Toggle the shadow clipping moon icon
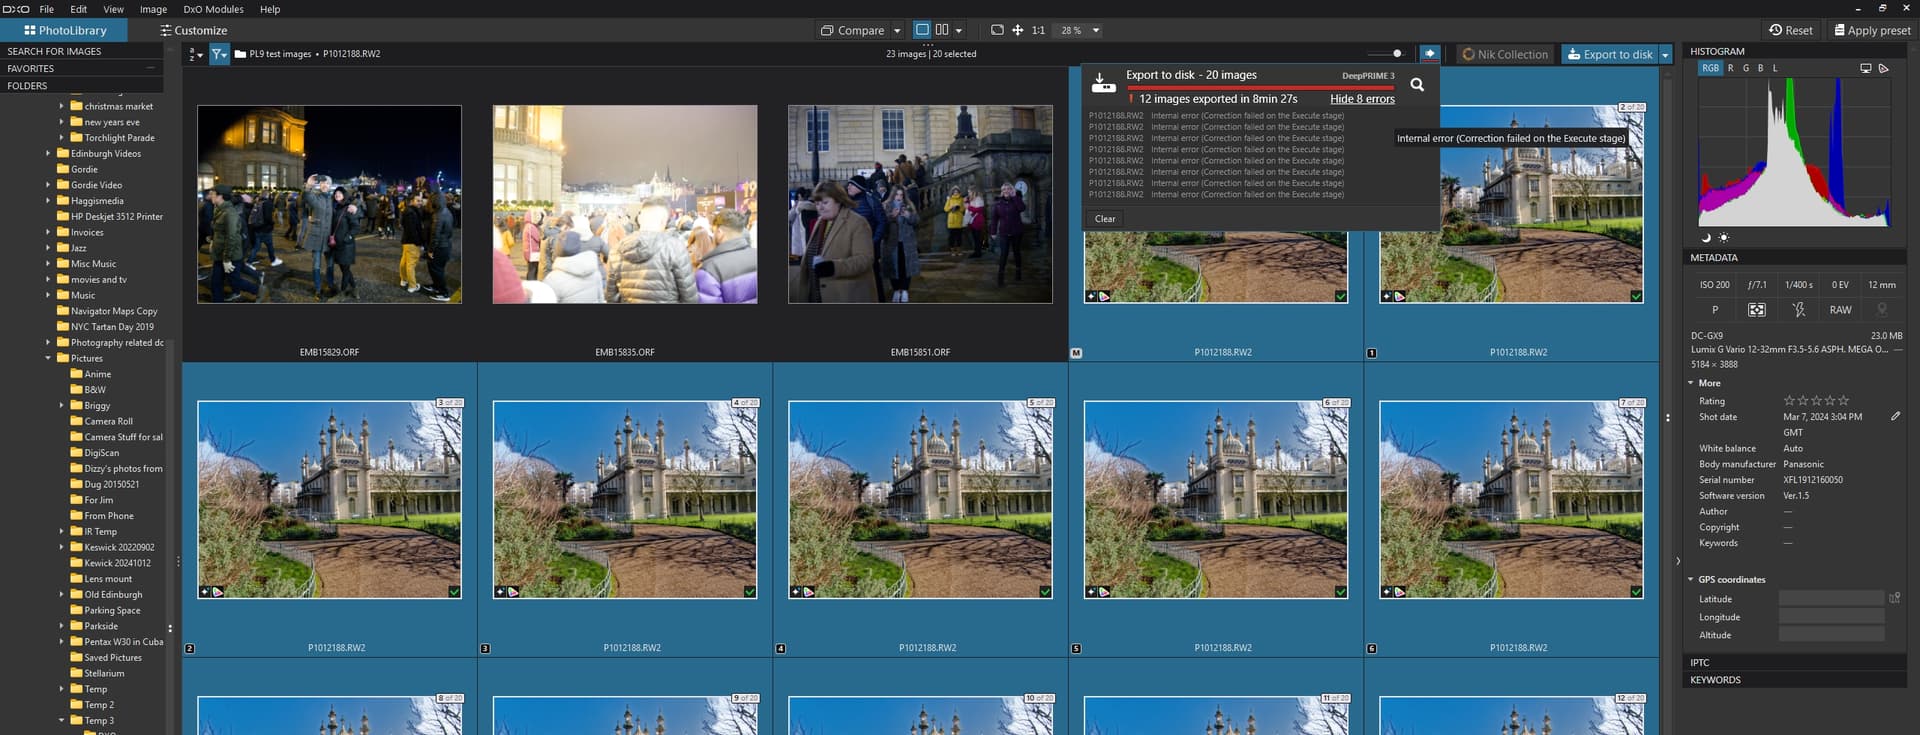The image size is (1920, 735). 1706,238
